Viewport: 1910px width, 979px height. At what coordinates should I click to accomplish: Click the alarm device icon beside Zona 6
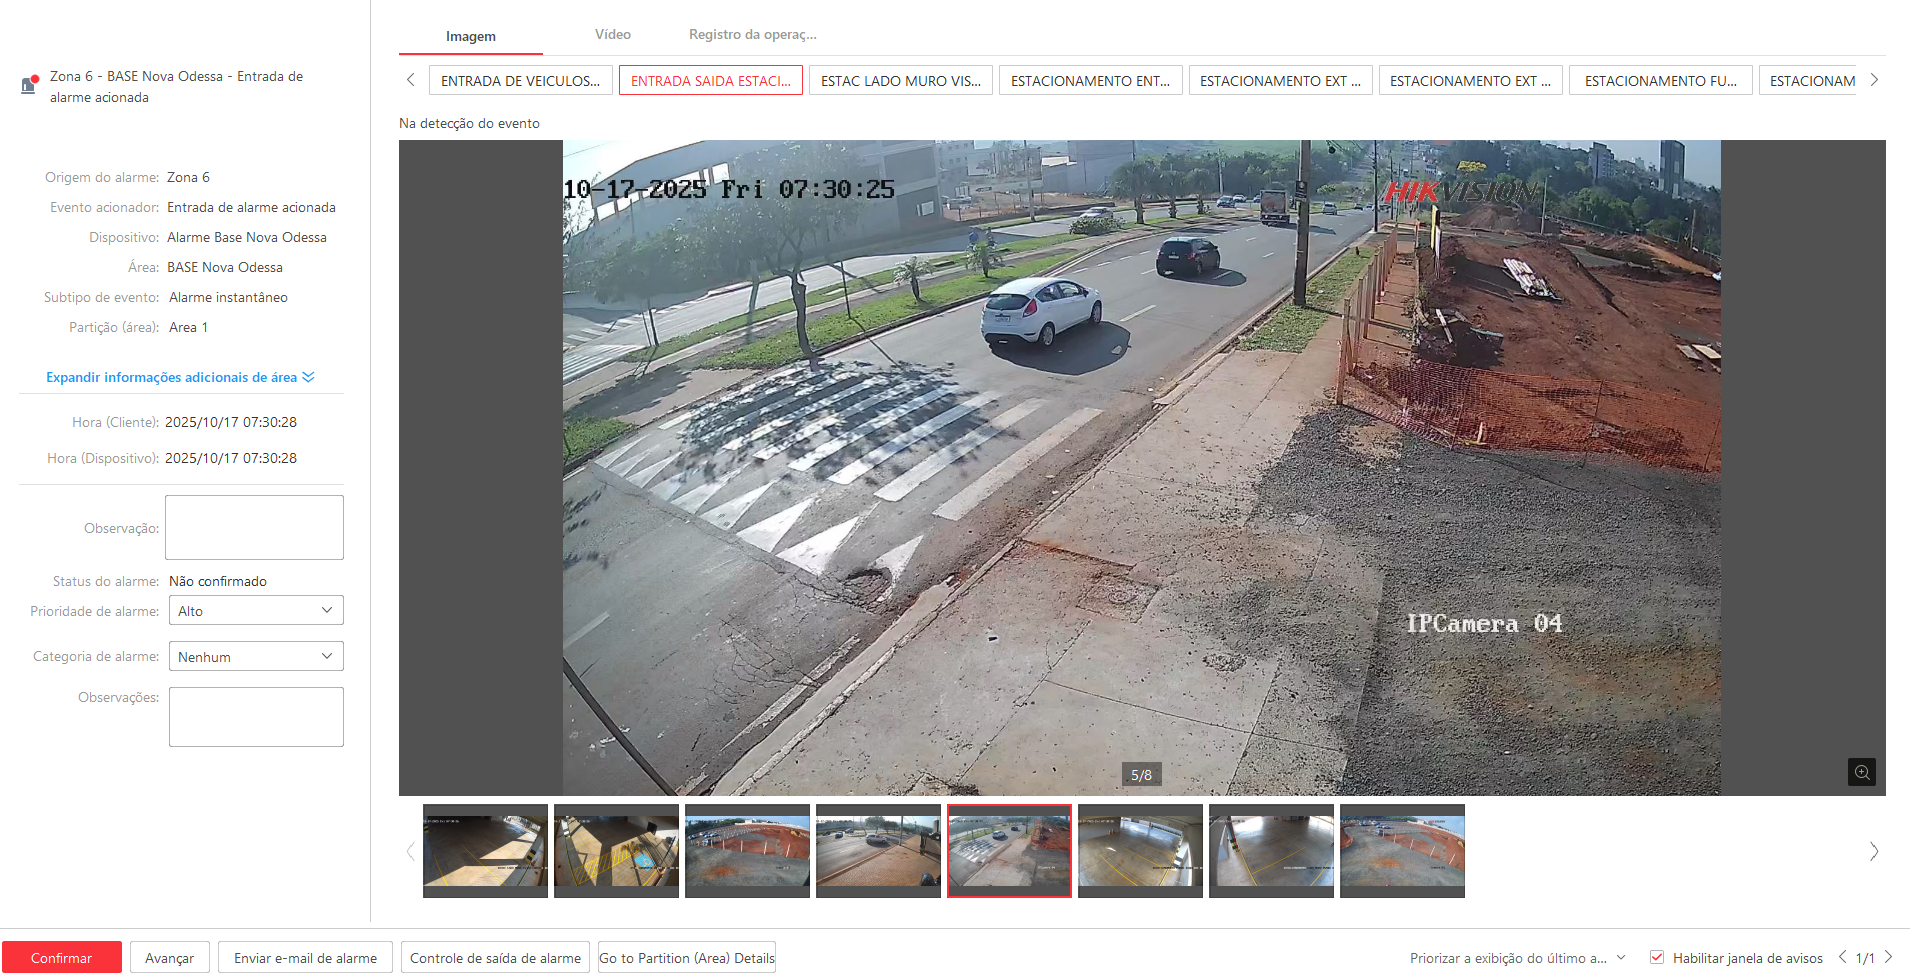(x=30, y=85)
